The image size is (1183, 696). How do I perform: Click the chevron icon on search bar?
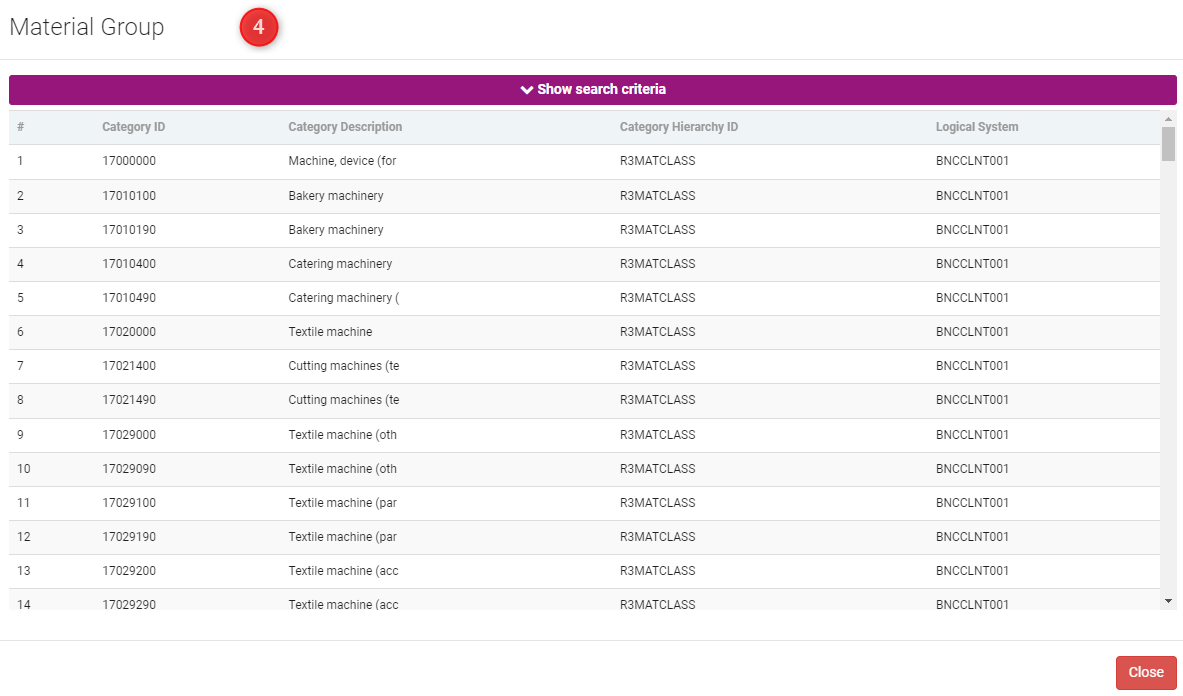pos(526,90)
